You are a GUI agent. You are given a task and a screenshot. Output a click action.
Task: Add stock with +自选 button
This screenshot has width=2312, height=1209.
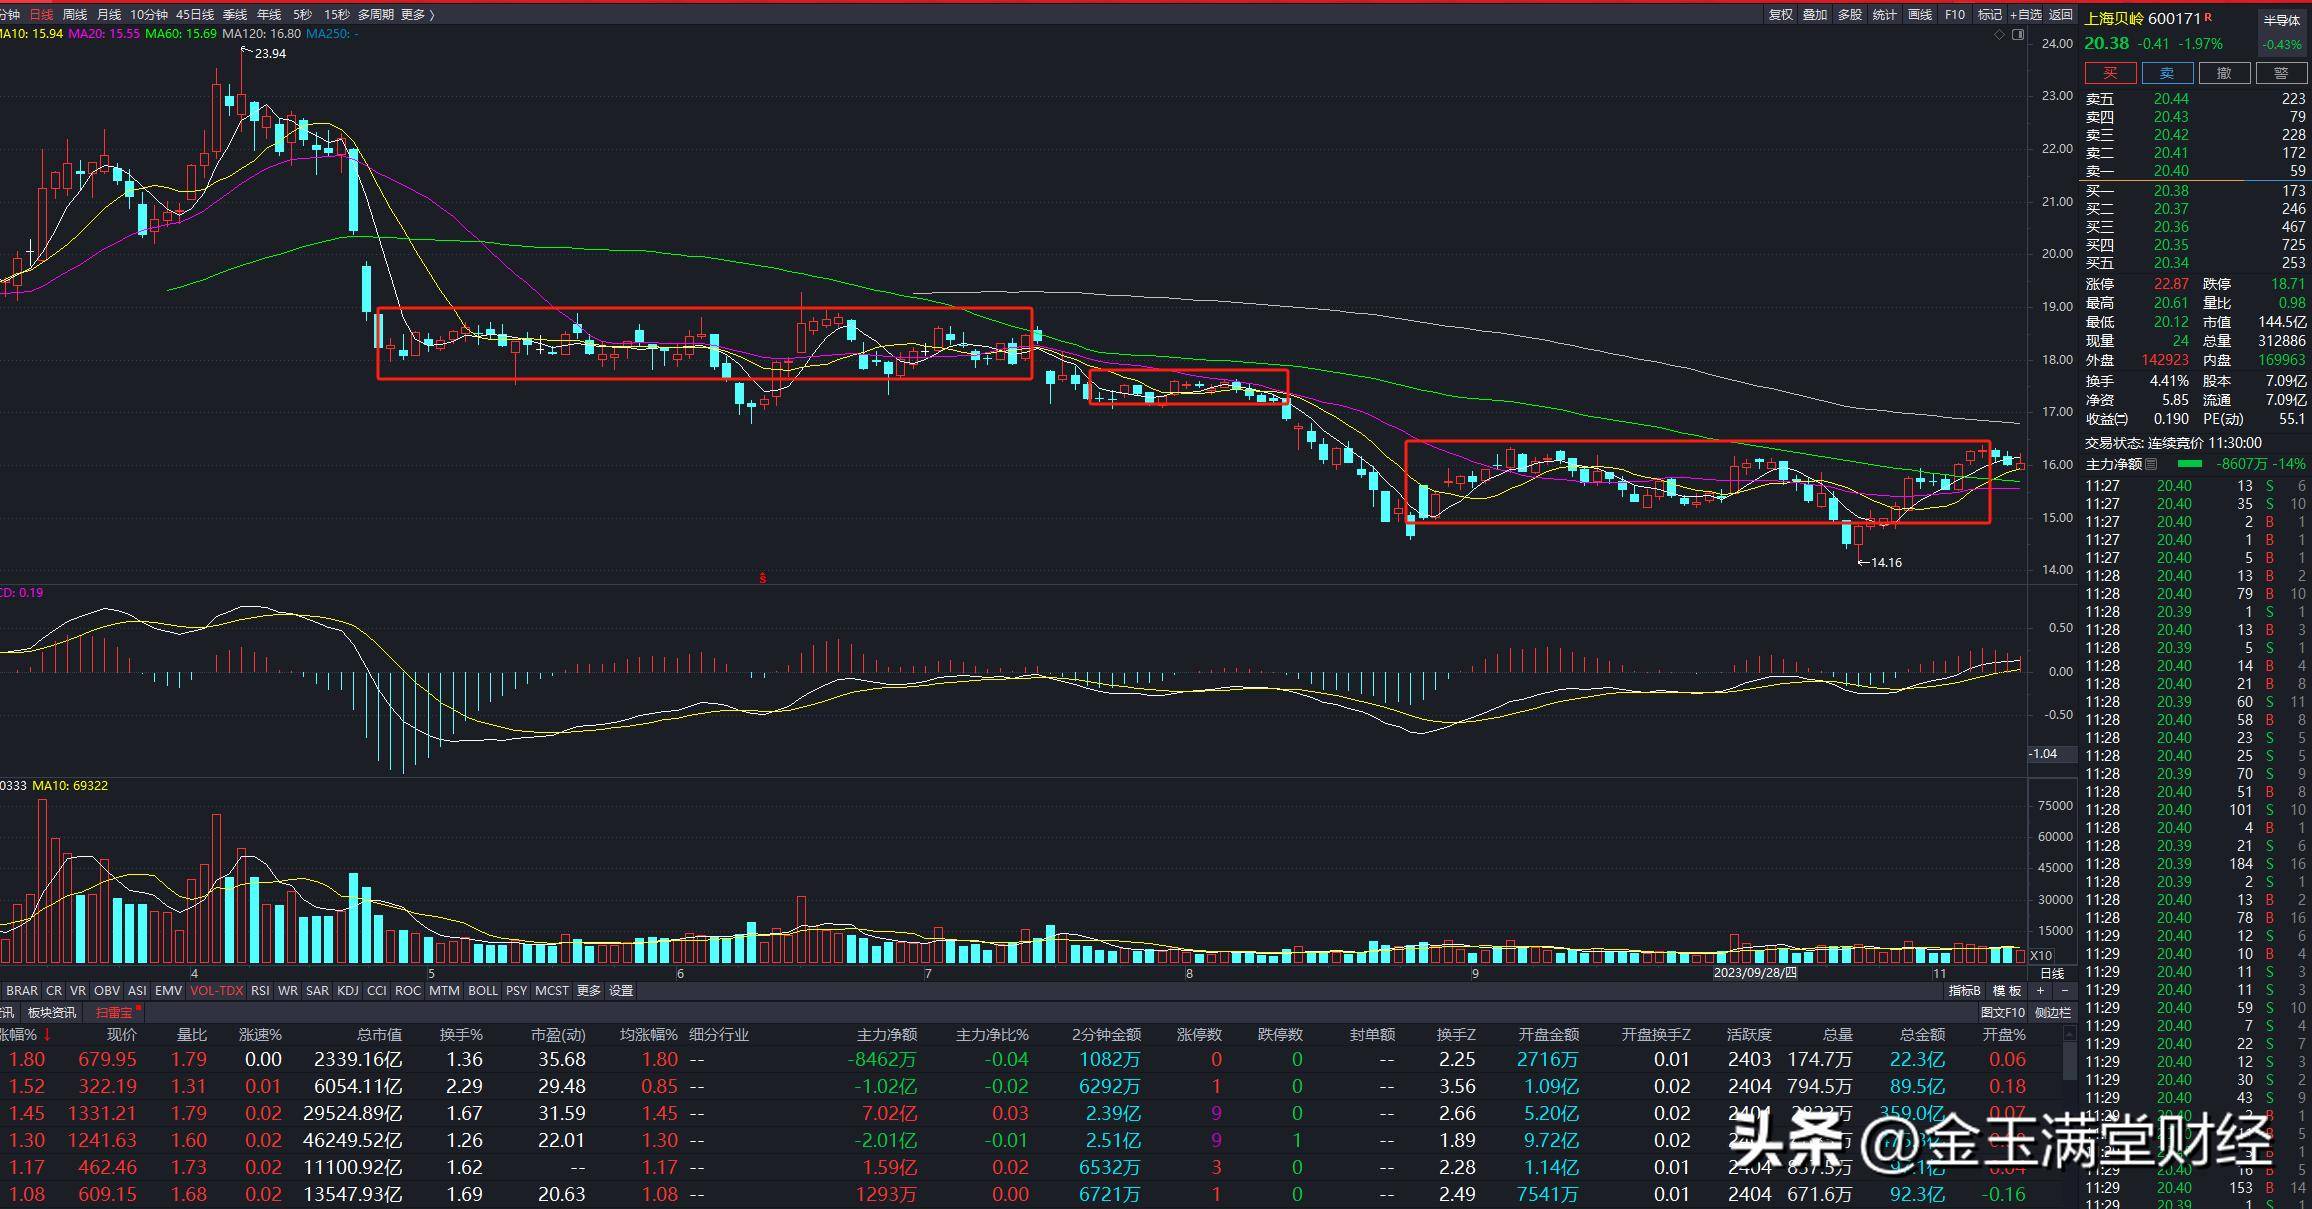point(2025,15)
